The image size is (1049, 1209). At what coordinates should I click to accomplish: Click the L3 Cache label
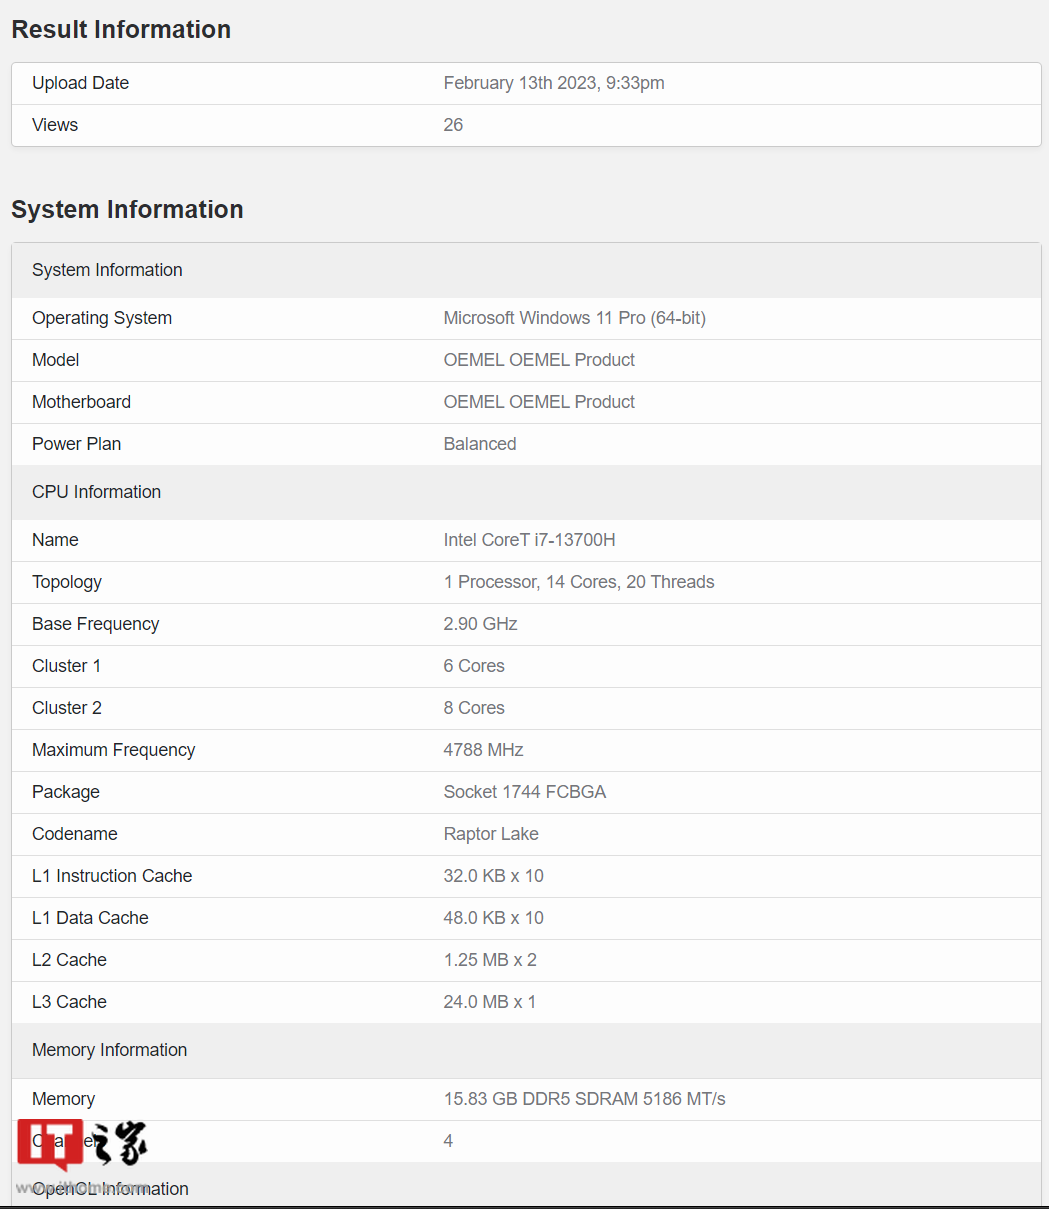(x=69, y=1002)
